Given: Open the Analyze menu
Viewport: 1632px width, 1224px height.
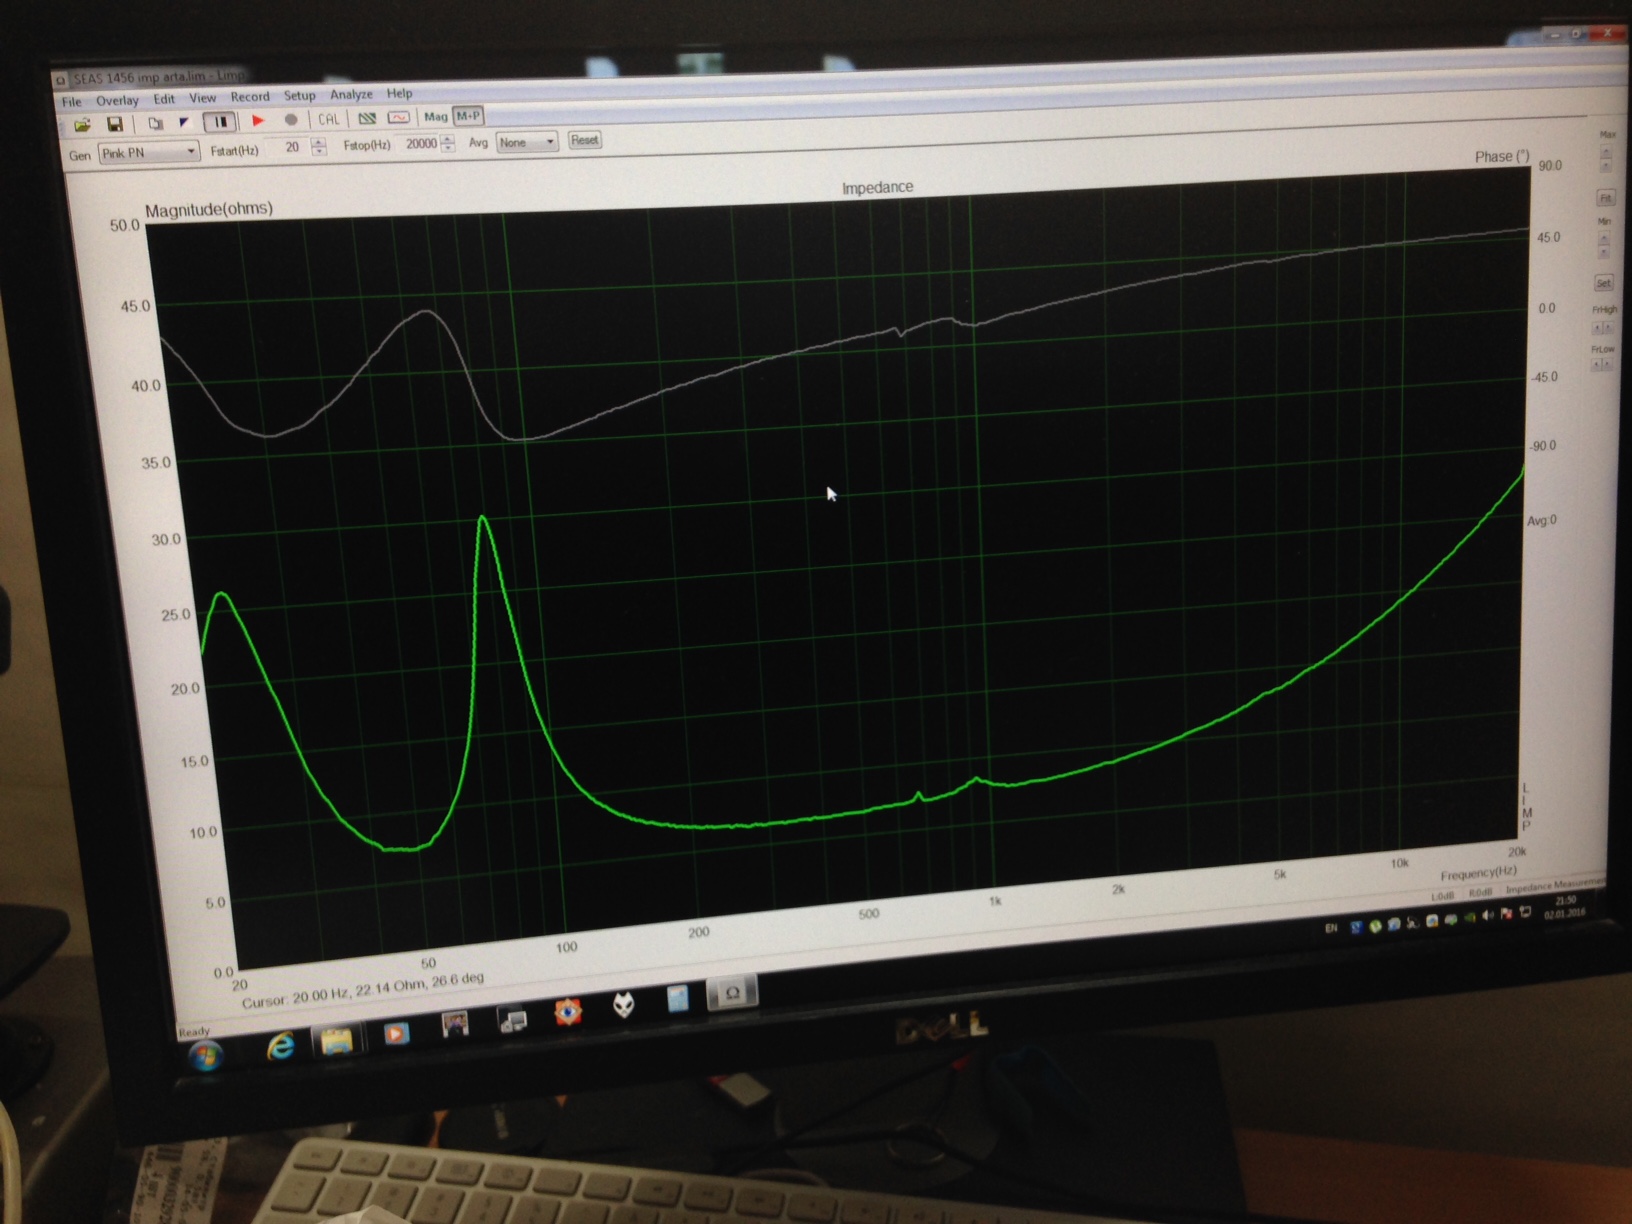Looking at the screenshot, I should tap(351, 94).
